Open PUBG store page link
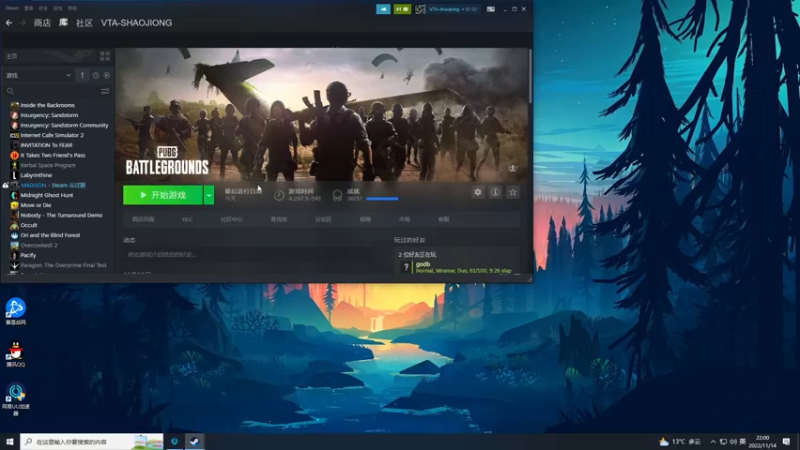The image size is (800, 450). [143, 219]
